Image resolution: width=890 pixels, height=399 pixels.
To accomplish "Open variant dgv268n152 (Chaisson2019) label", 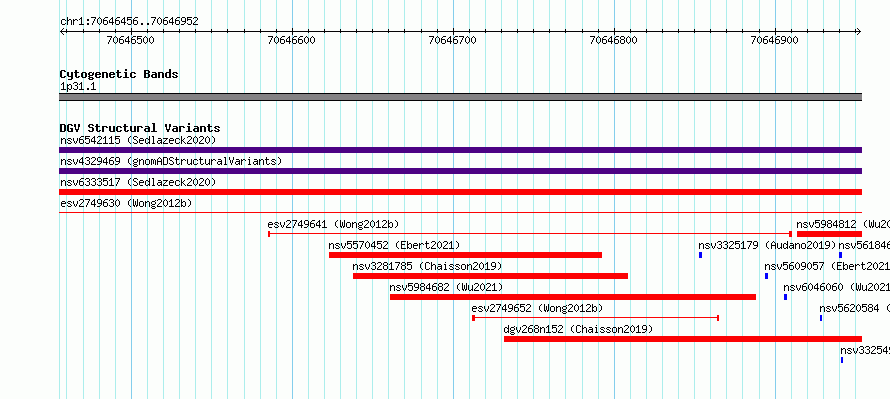I will (578, 329).
